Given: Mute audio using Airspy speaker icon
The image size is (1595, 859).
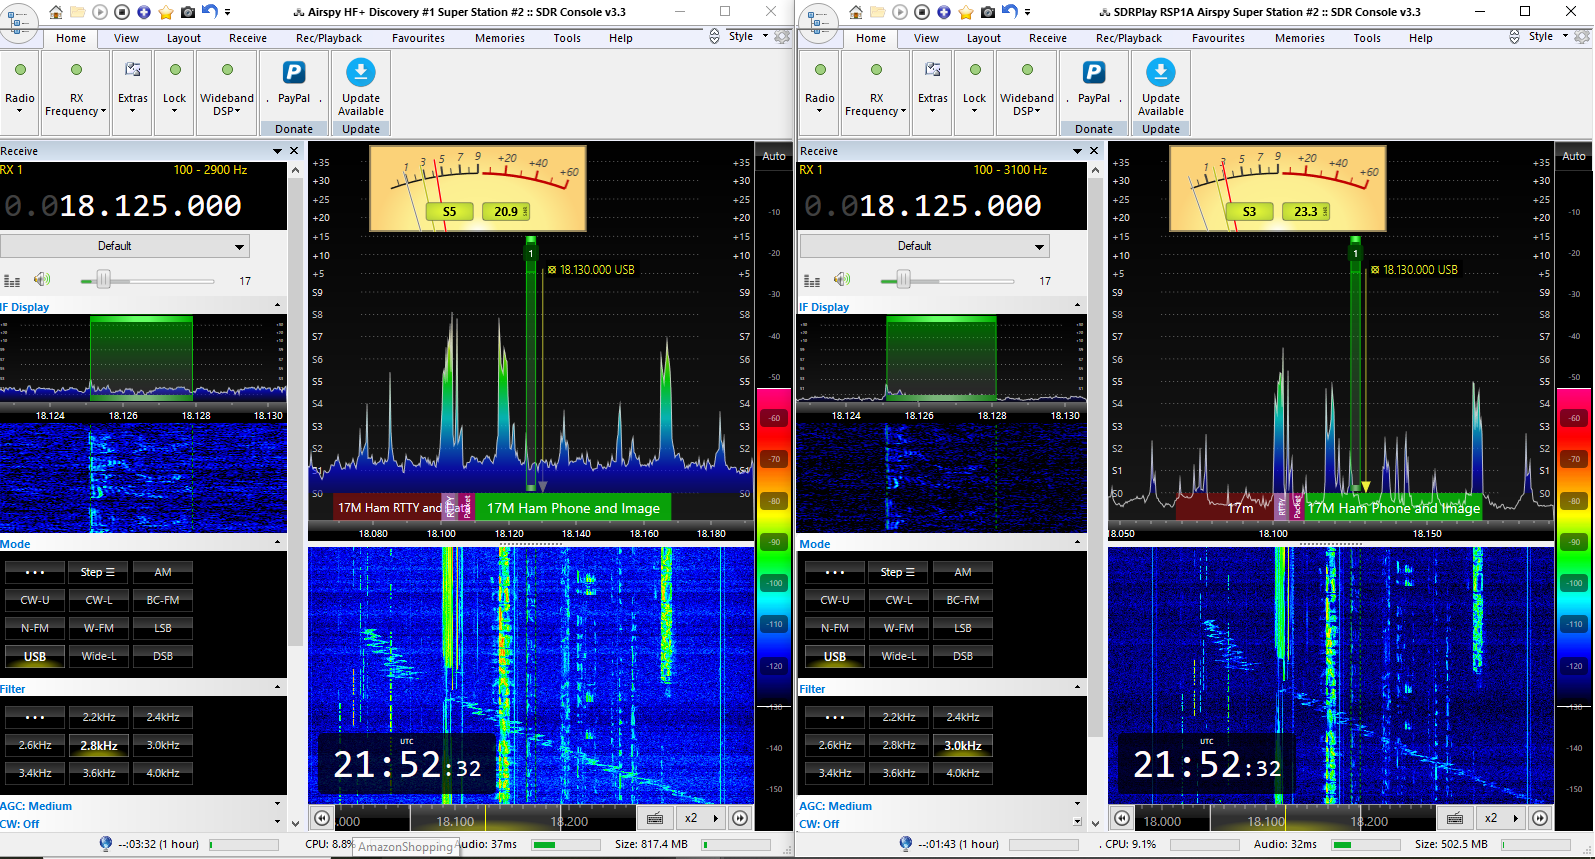Looking at the screenshot, I should 42,280.
